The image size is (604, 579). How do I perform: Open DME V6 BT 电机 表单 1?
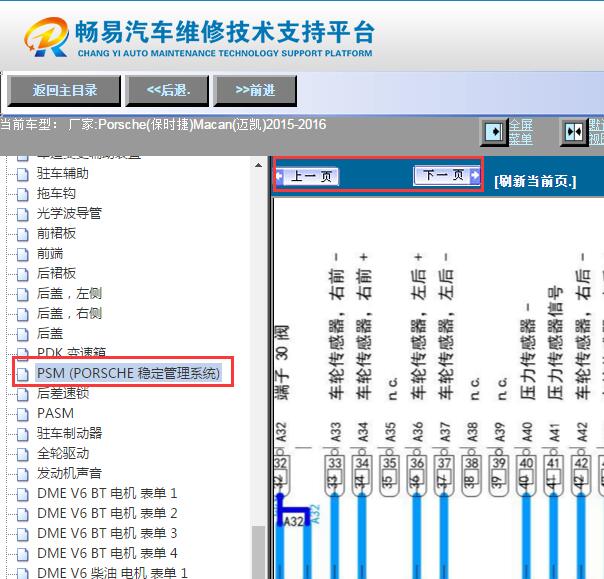[x=107, y=493]
